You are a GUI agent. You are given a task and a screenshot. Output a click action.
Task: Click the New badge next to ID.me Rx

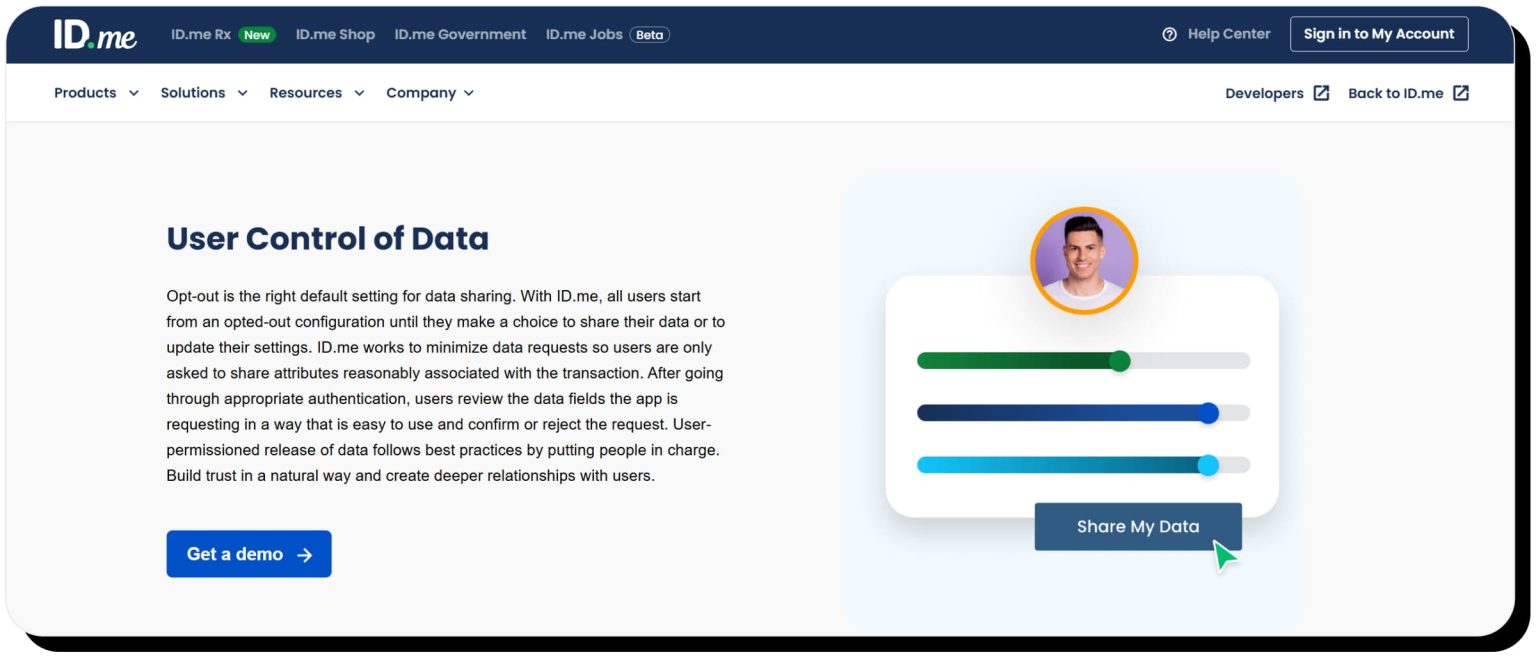pos(256,34)
